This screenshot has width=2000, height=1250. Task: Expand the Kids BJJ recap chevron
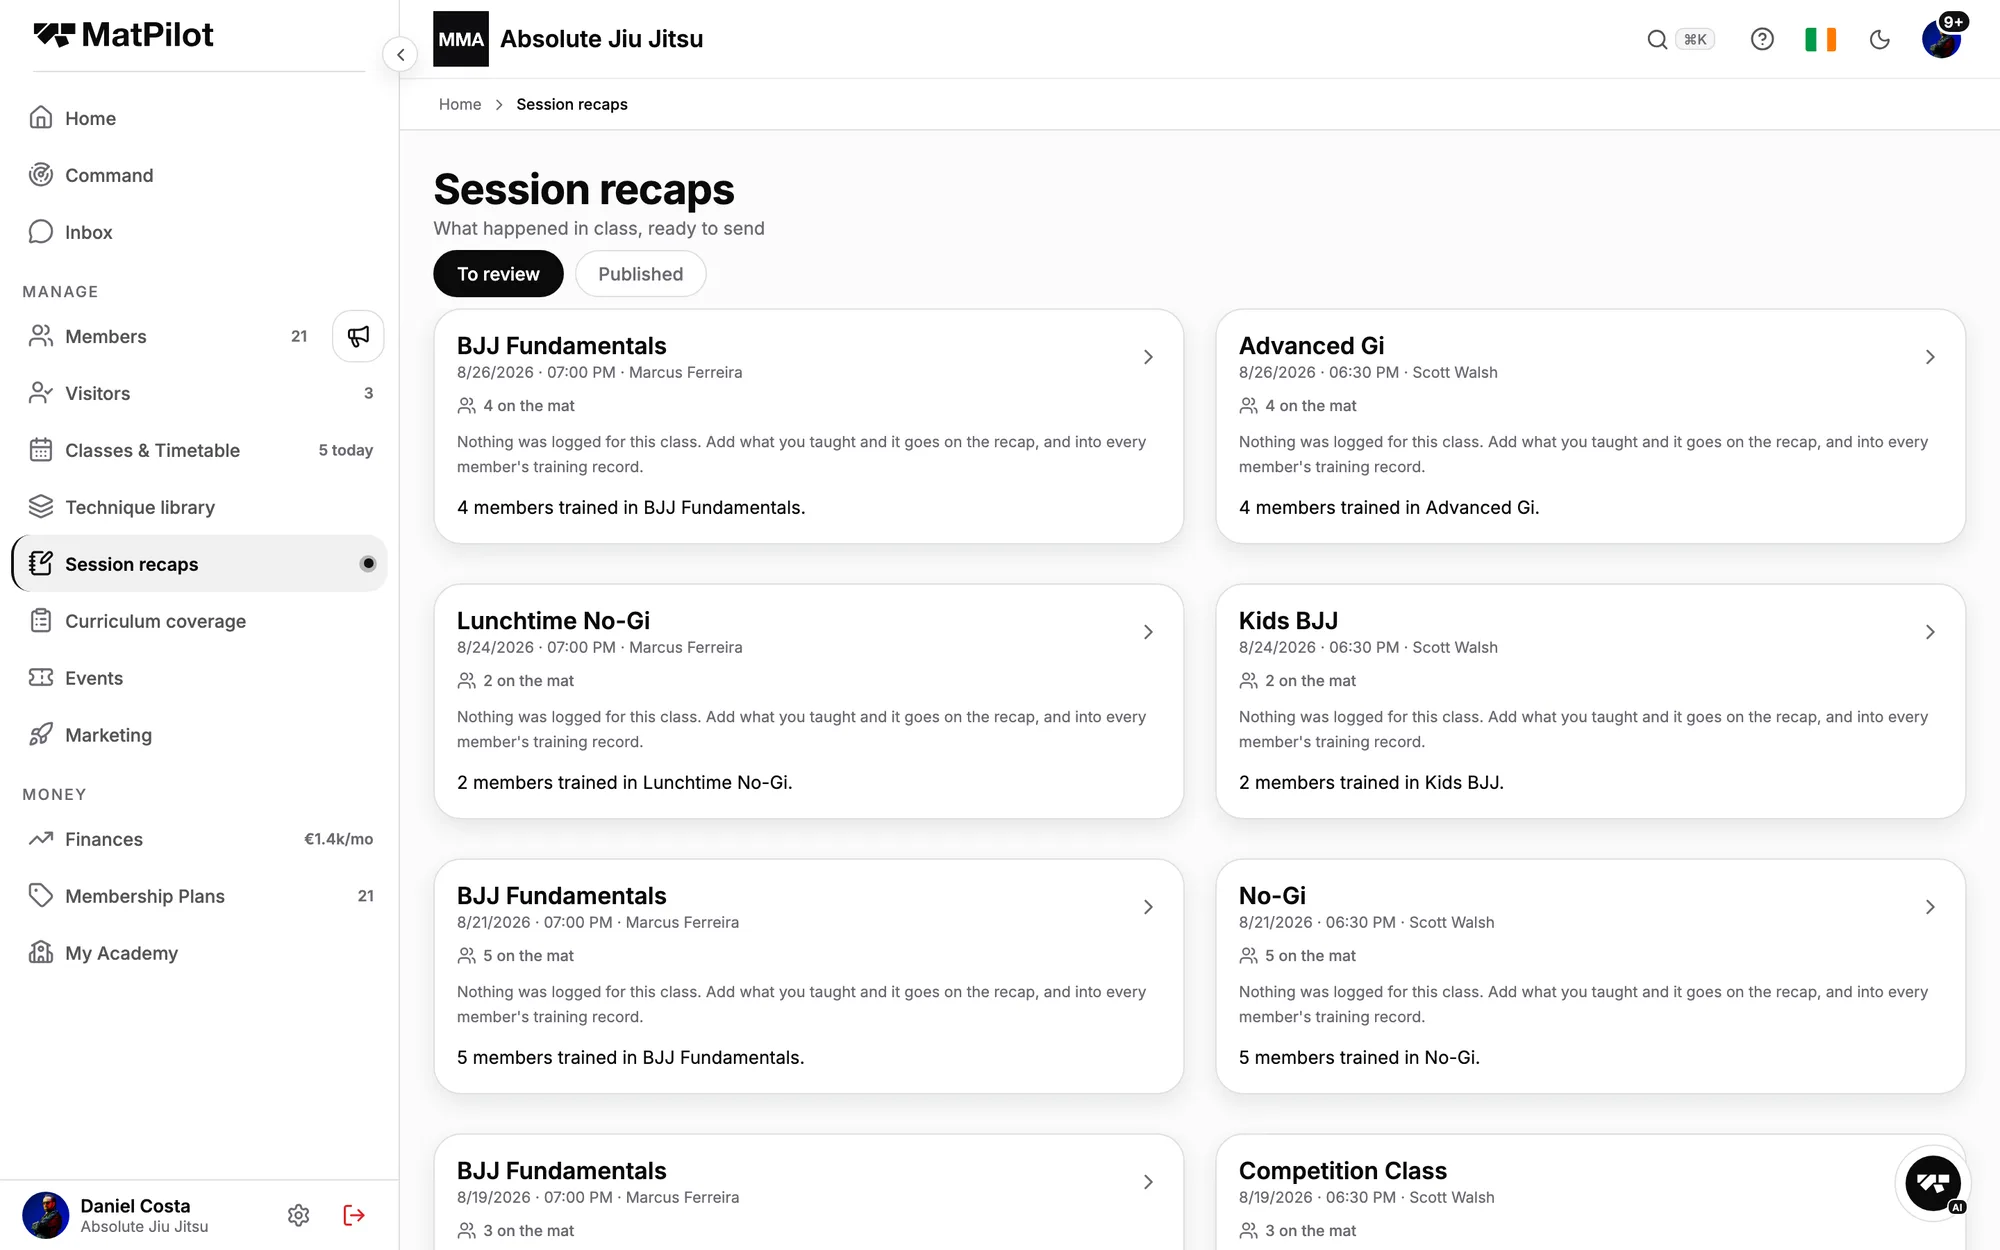tap(1930, 632)
